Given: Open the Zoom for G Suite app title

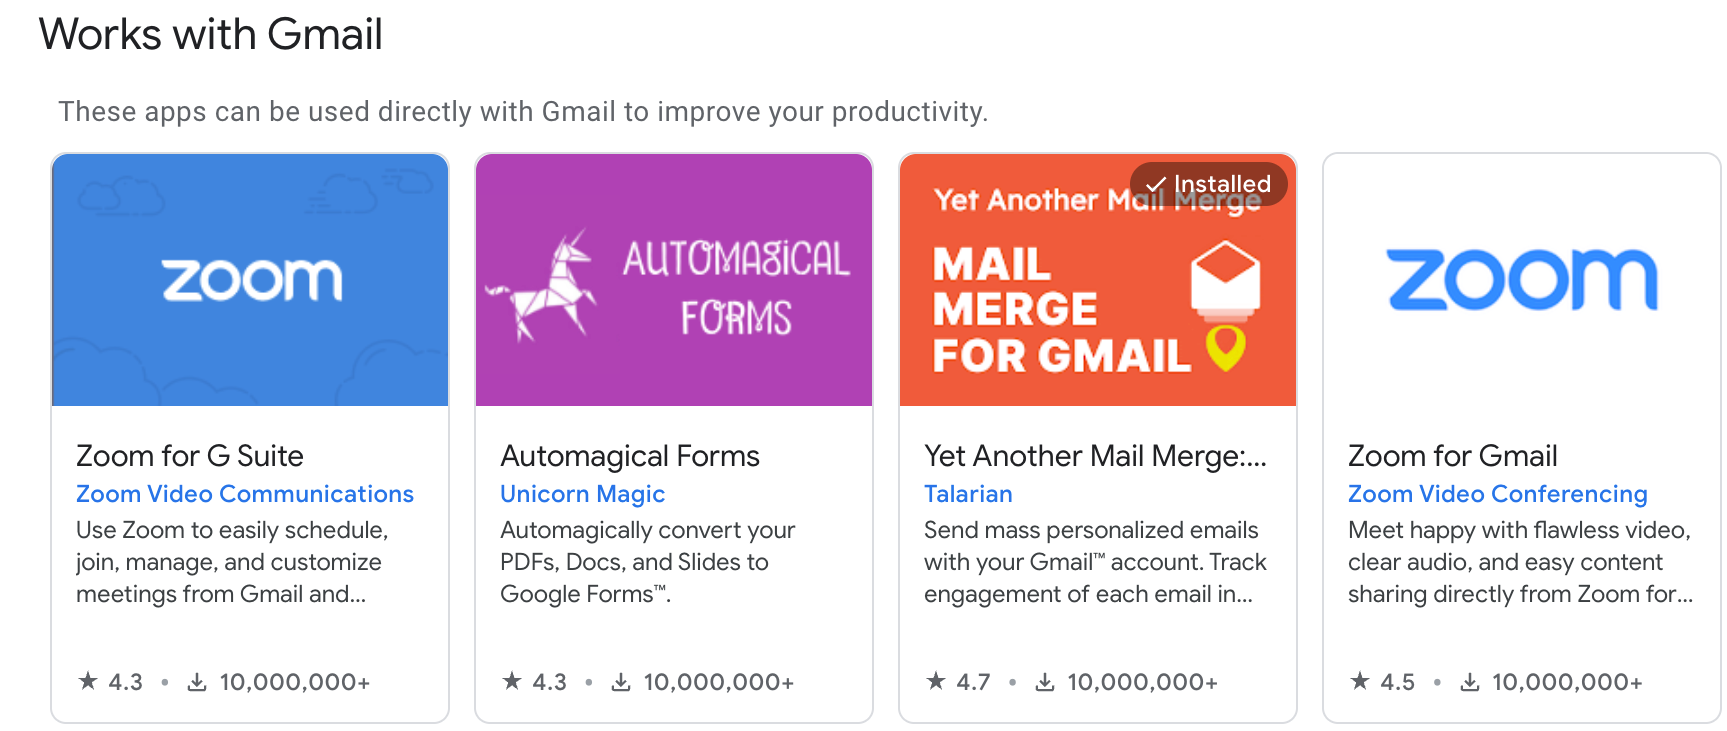Looking at the screenshot, I should click(x=190, y=456).
